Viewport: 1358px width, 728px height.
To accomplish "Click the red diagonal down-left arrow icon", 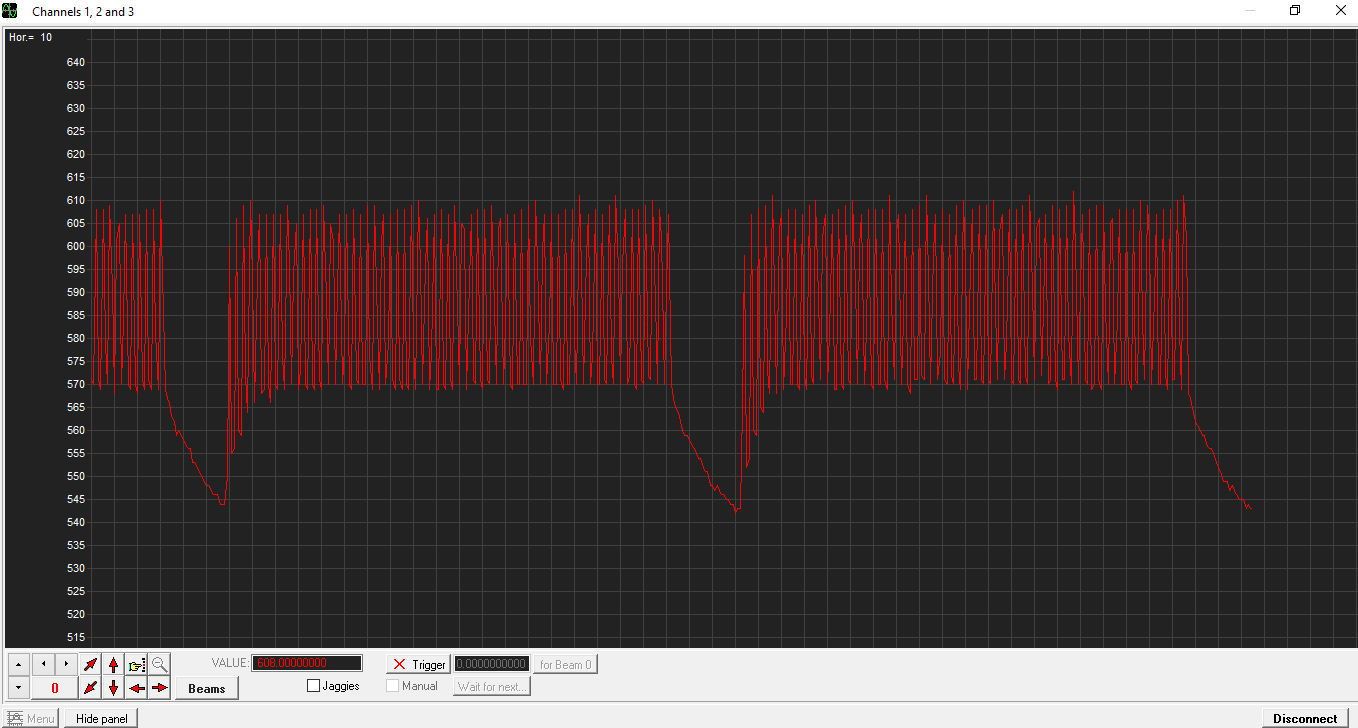I will pos(91,688).
